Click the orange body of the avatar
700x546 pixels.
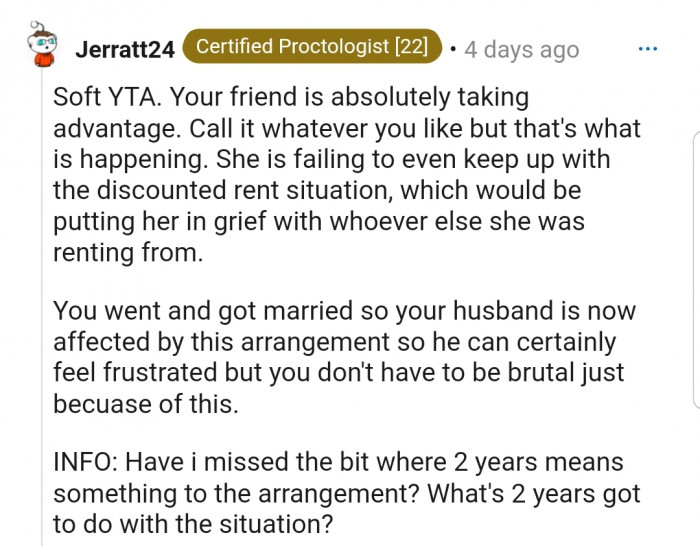click(44, 59)
